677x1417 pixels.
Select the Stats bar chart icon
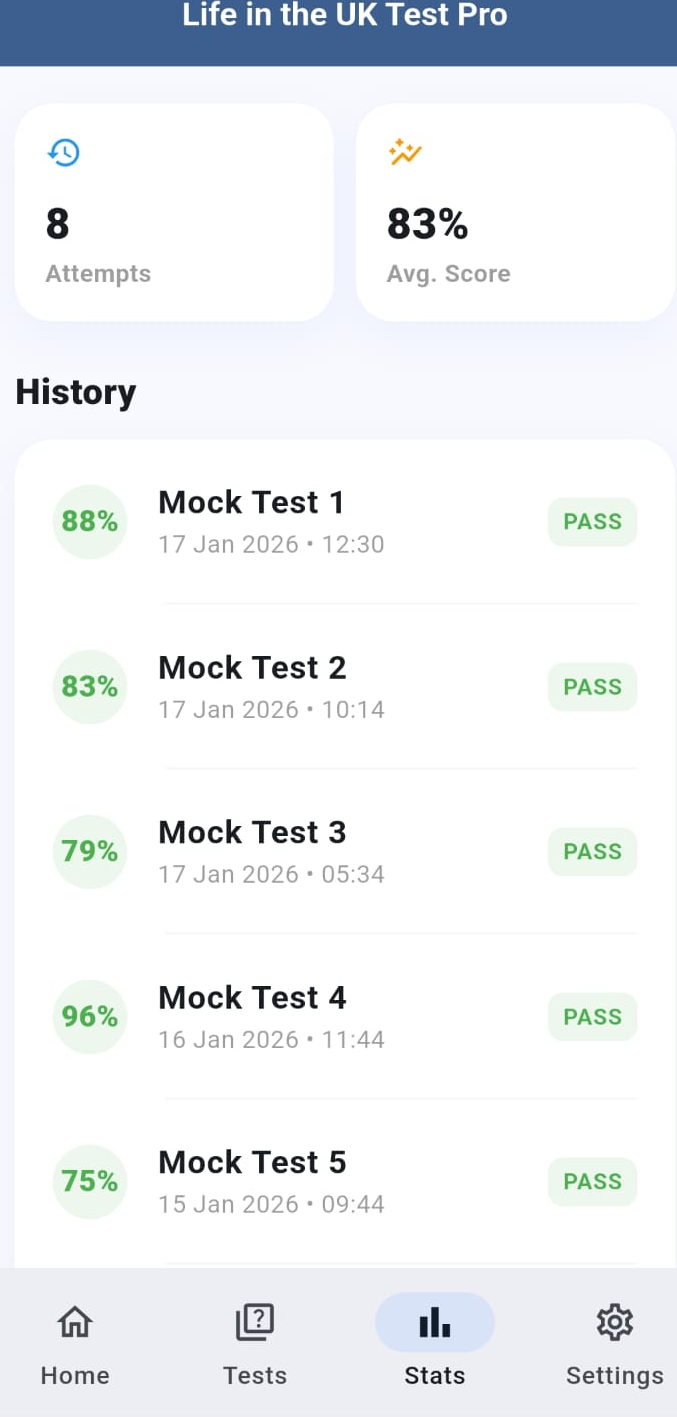click(435, 1322)
